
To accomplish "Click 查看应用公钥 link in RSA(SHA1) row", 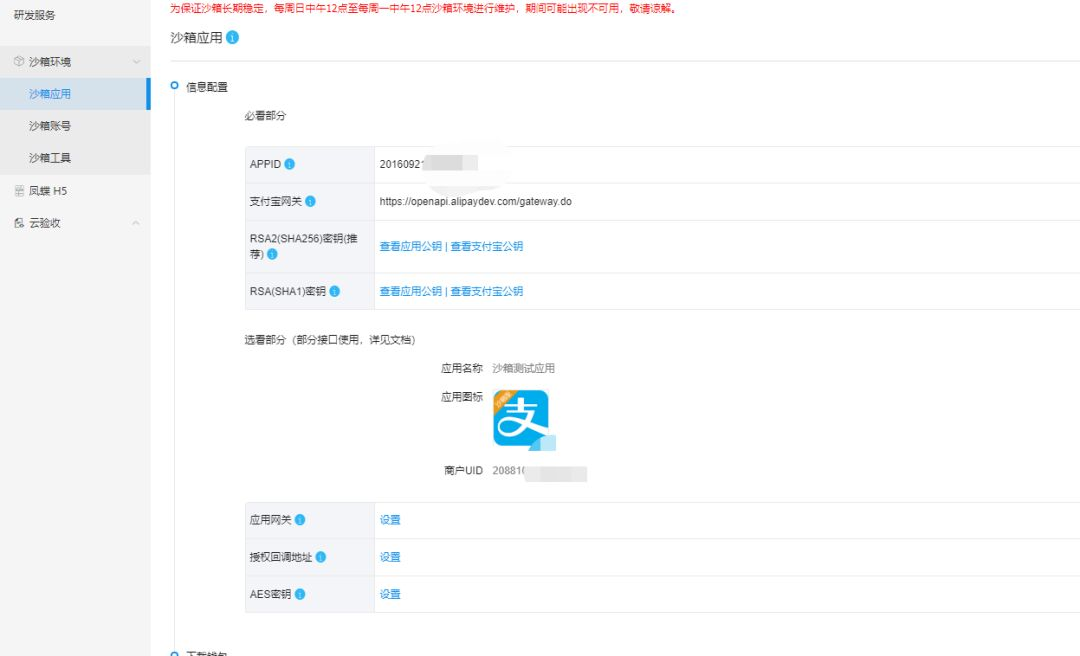I will (x=411, y=291).
